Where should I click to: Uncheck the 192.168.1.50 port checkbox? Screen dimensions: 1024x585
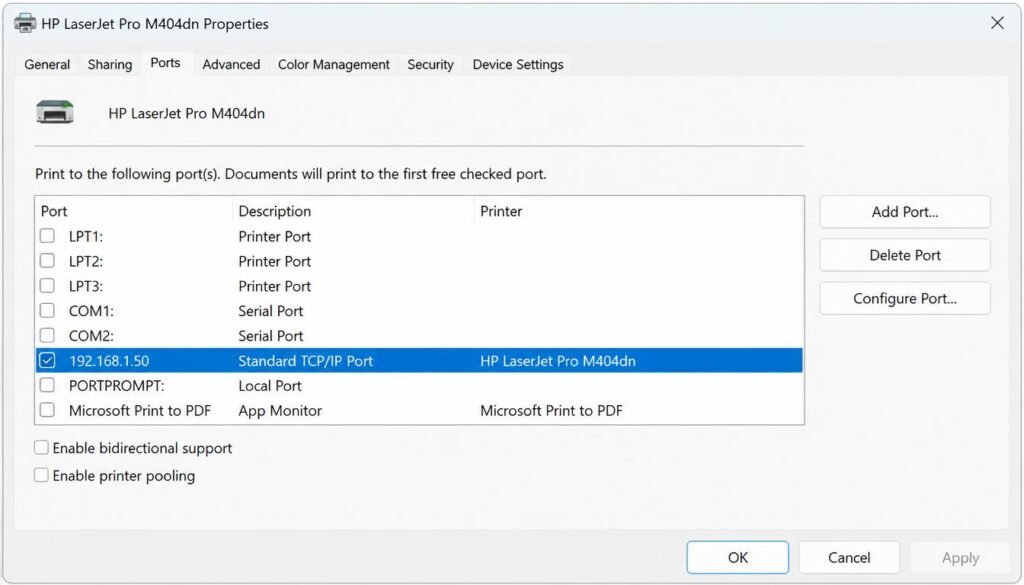pos(47,360)
